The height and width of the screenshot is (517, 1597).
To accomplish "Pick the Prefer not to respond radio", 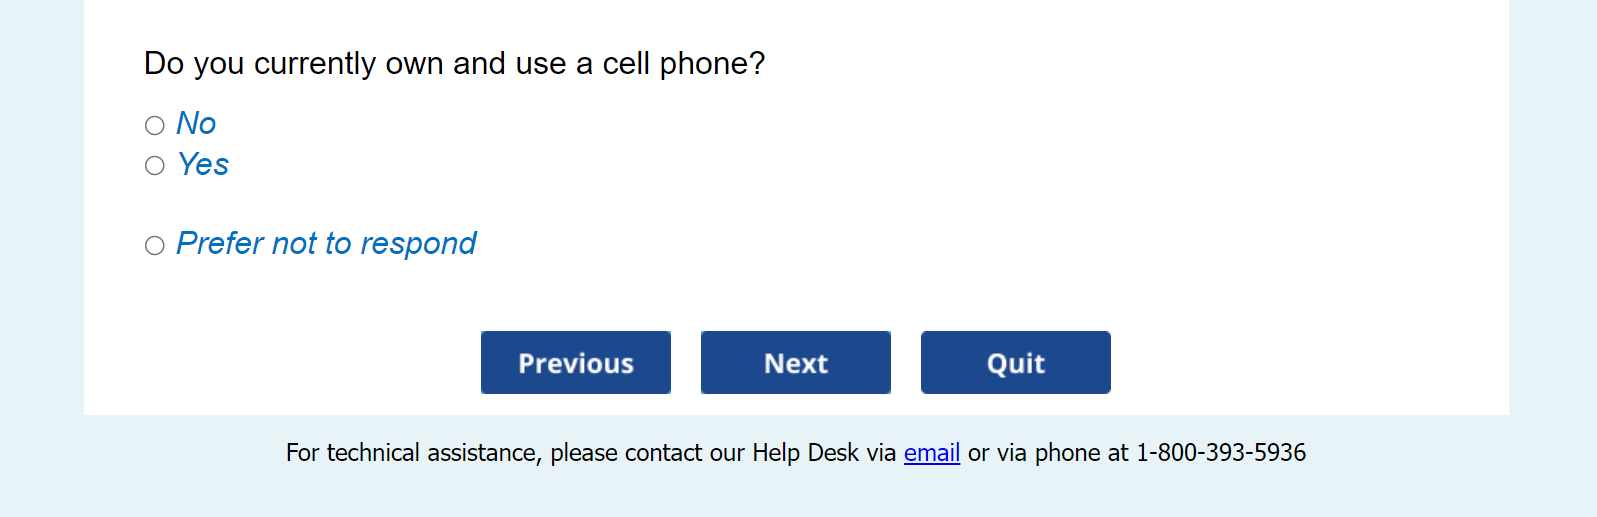I will [154, 245].
